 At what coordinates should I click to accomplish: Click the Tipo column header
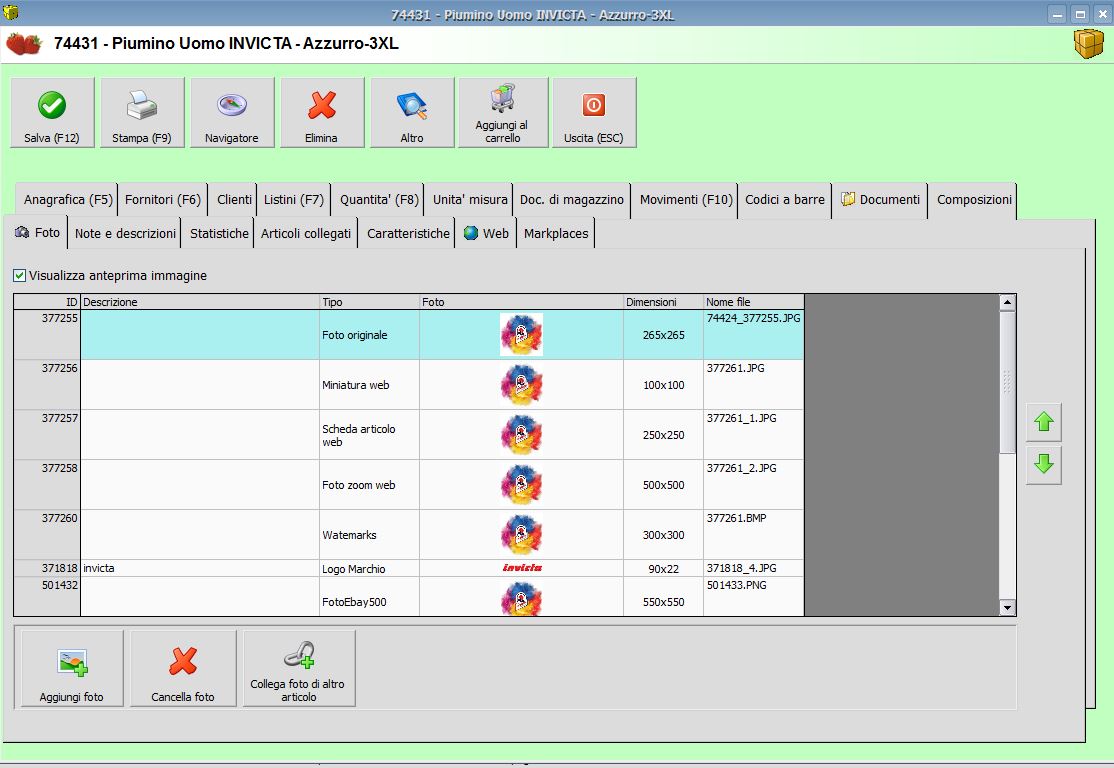click(369, 302)
